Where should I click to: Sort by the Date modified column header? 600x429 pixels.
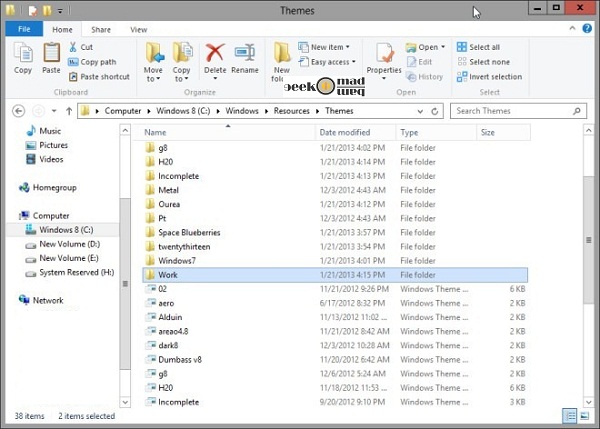point(355,132)
